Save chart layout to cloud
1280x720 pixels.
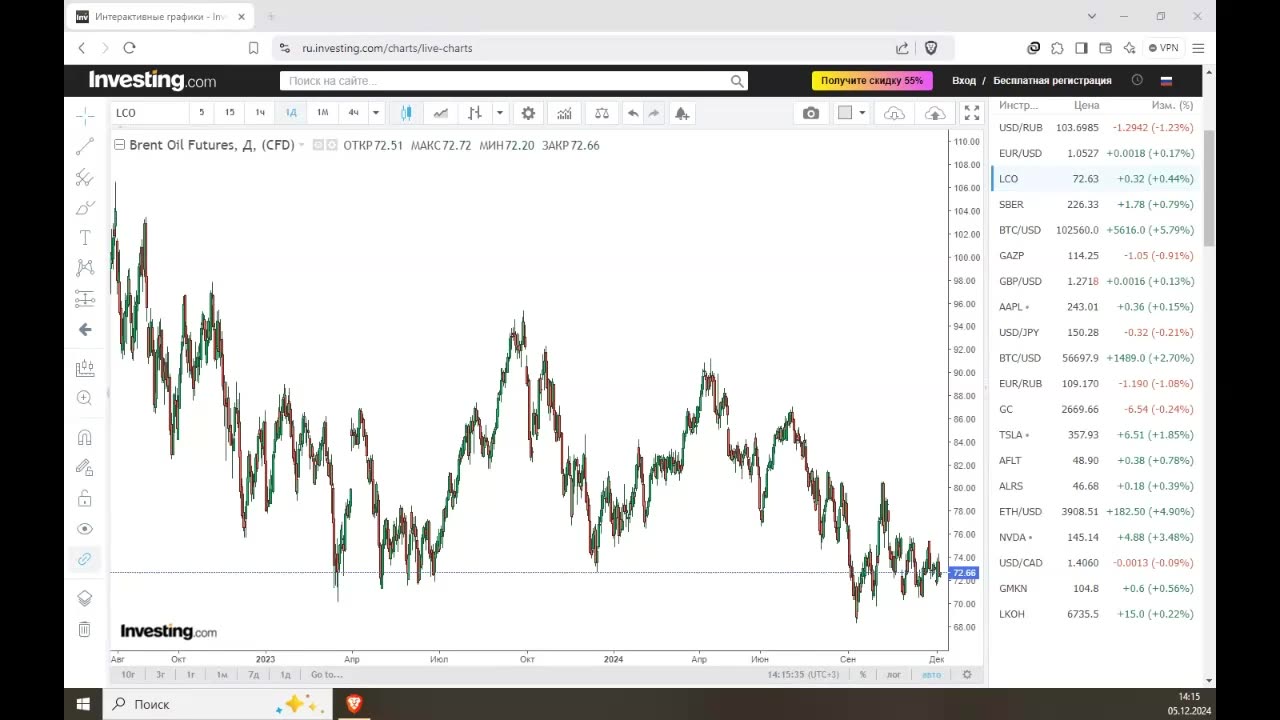[935, 113]
